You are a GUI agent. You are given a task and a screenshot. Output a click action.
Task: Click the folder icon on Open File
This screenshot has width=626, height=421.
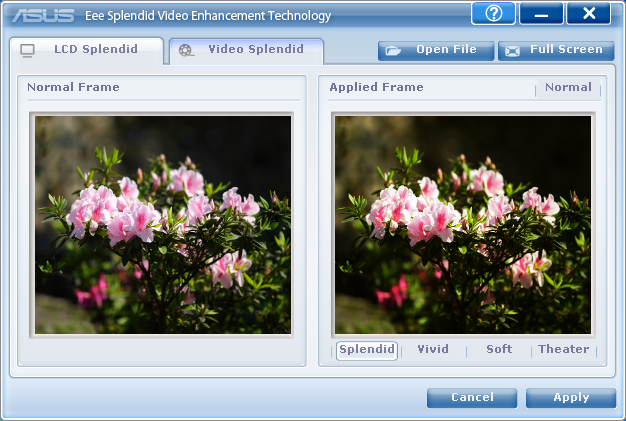[394, 50]
